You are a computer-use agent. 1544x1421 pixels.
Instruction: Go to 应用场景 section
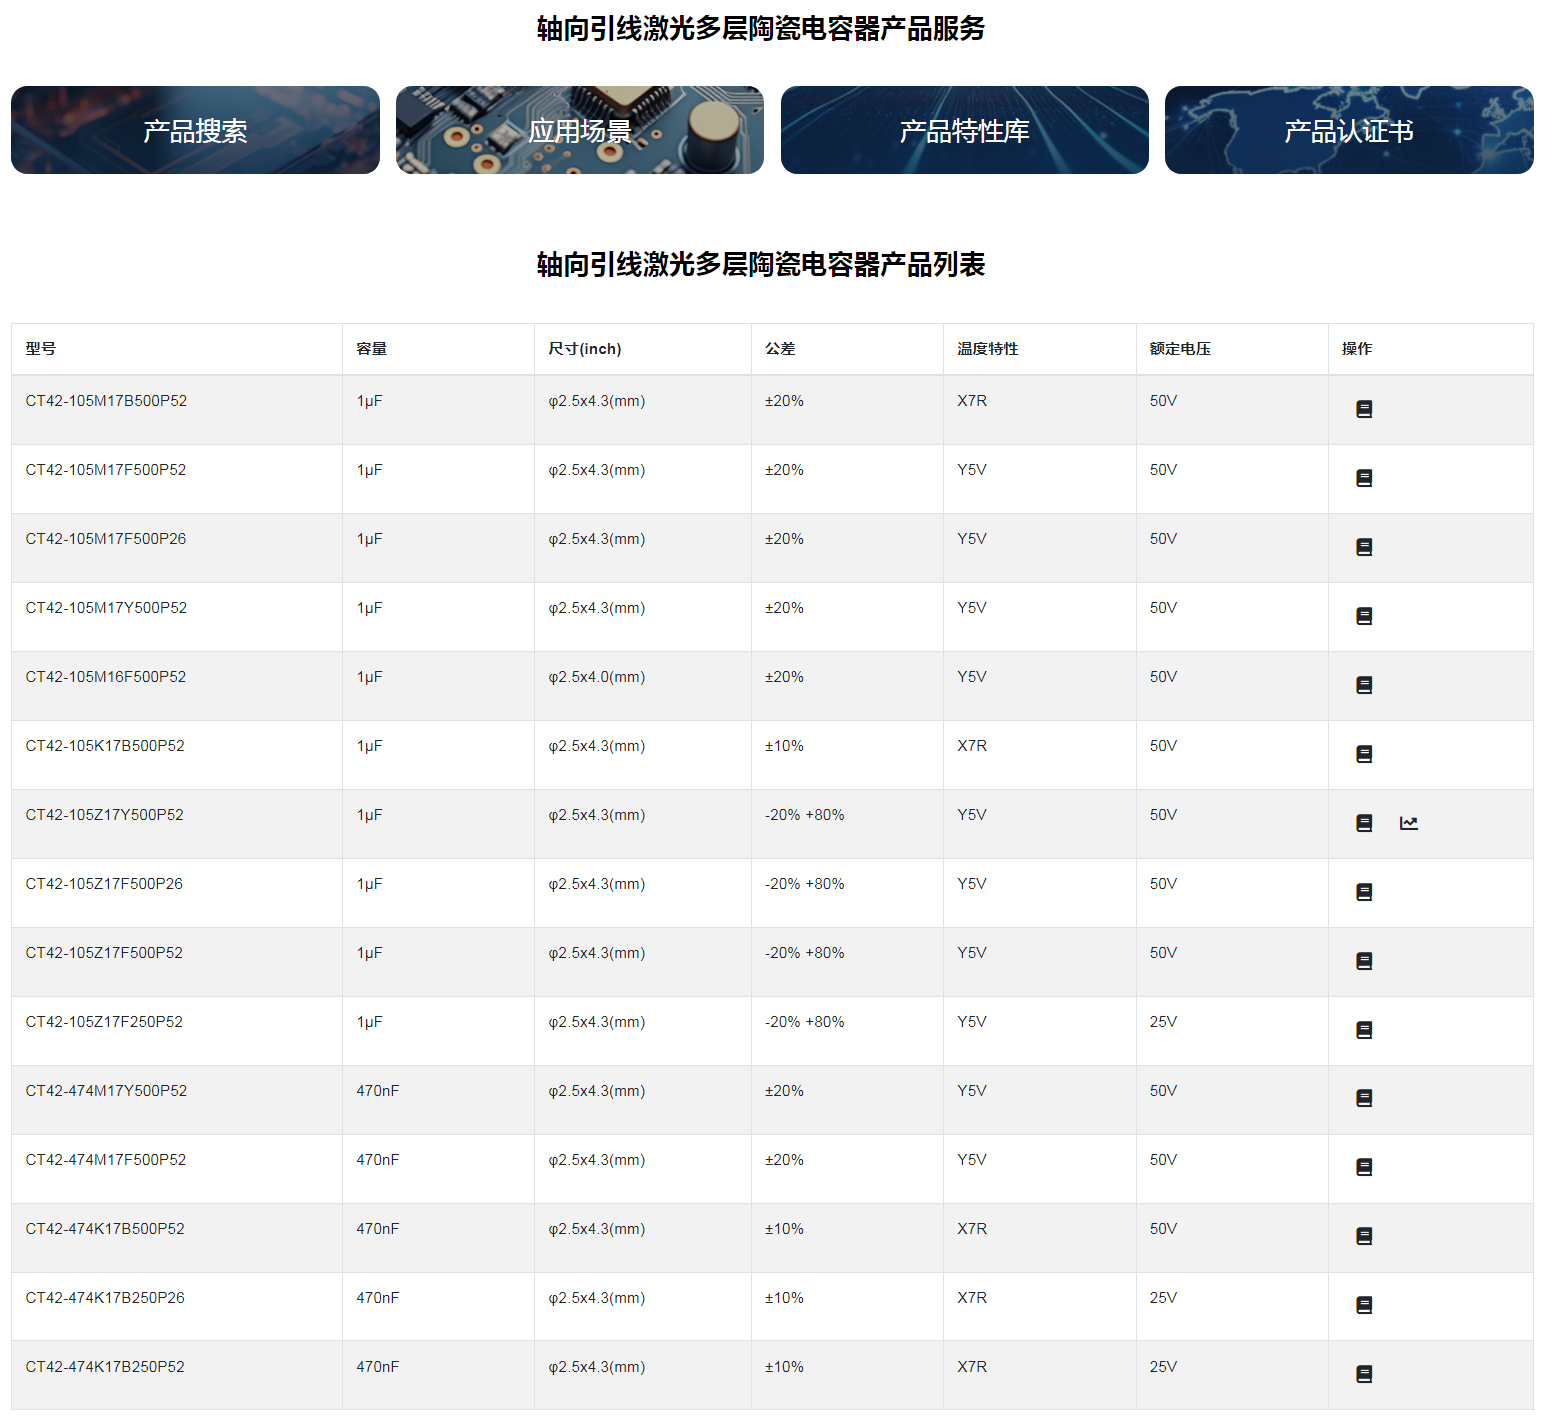pos(580,130)
